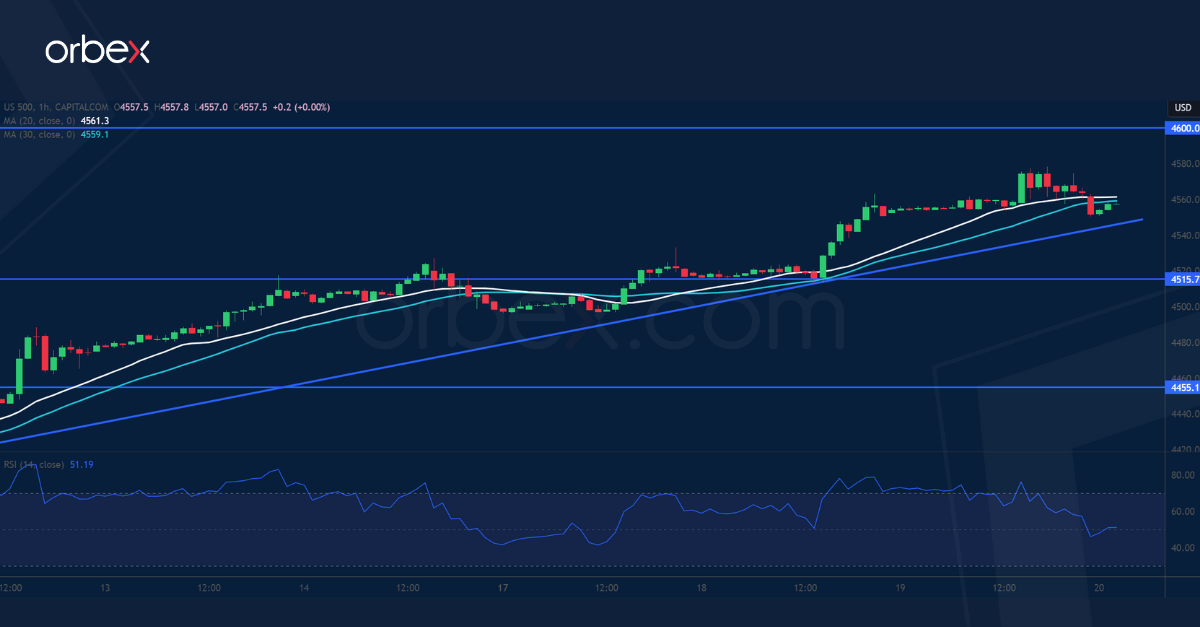The width and height of the screenshot is (1200, 627).
Task: Click the MA 20 value 4561.3
Action: pos(95,120)
